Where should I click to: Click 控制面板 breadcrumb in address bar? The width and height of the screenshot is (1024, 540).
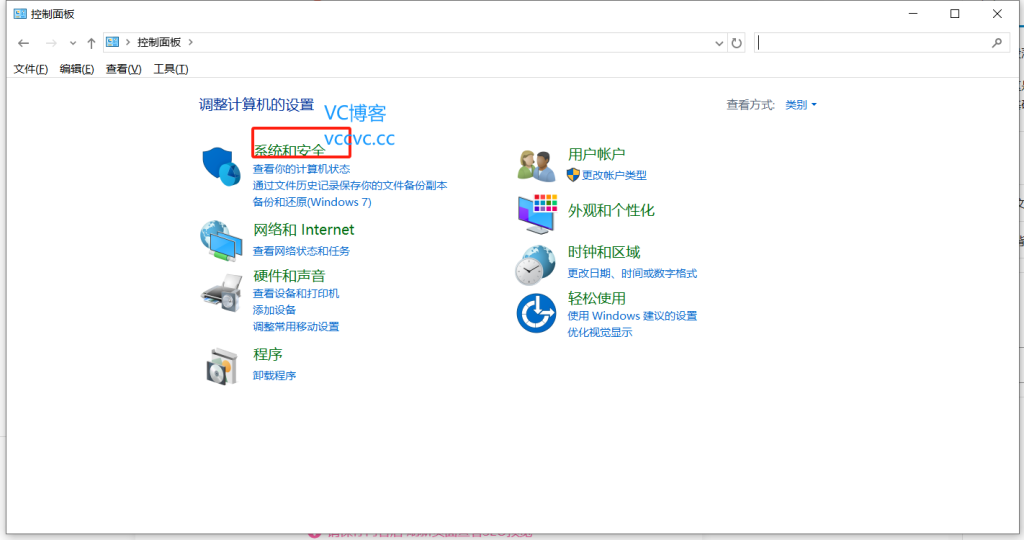tap(159, 42)
